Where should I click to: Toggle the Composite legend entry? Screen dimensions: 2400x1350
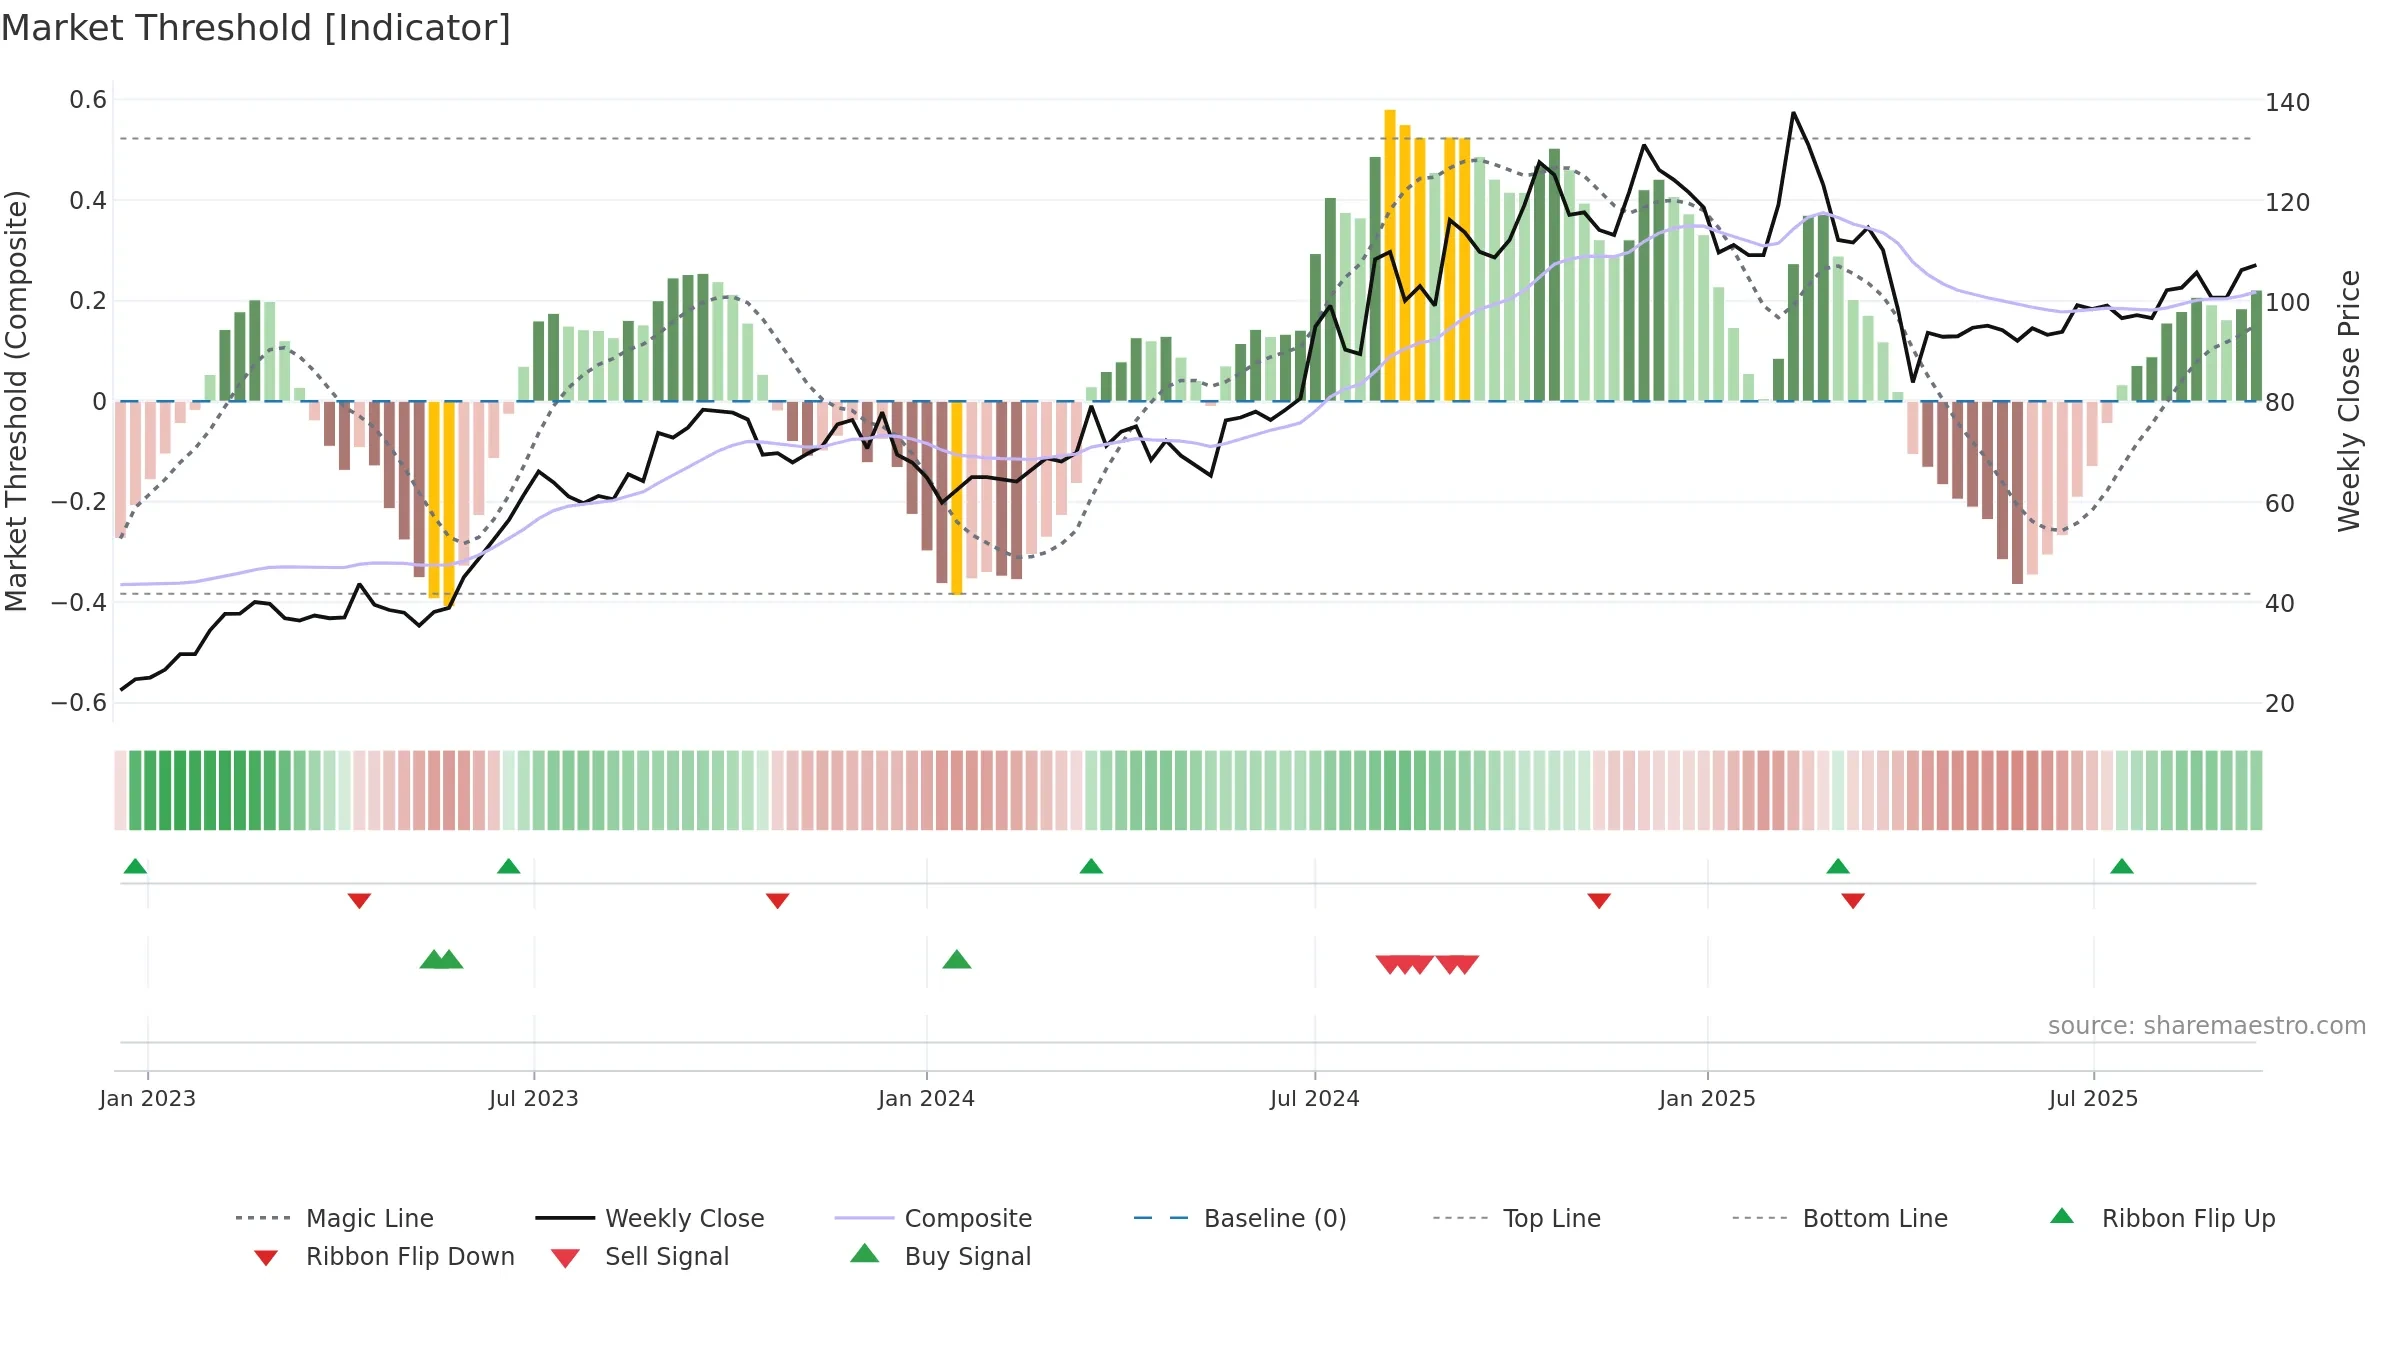[x=933, y=1218]
